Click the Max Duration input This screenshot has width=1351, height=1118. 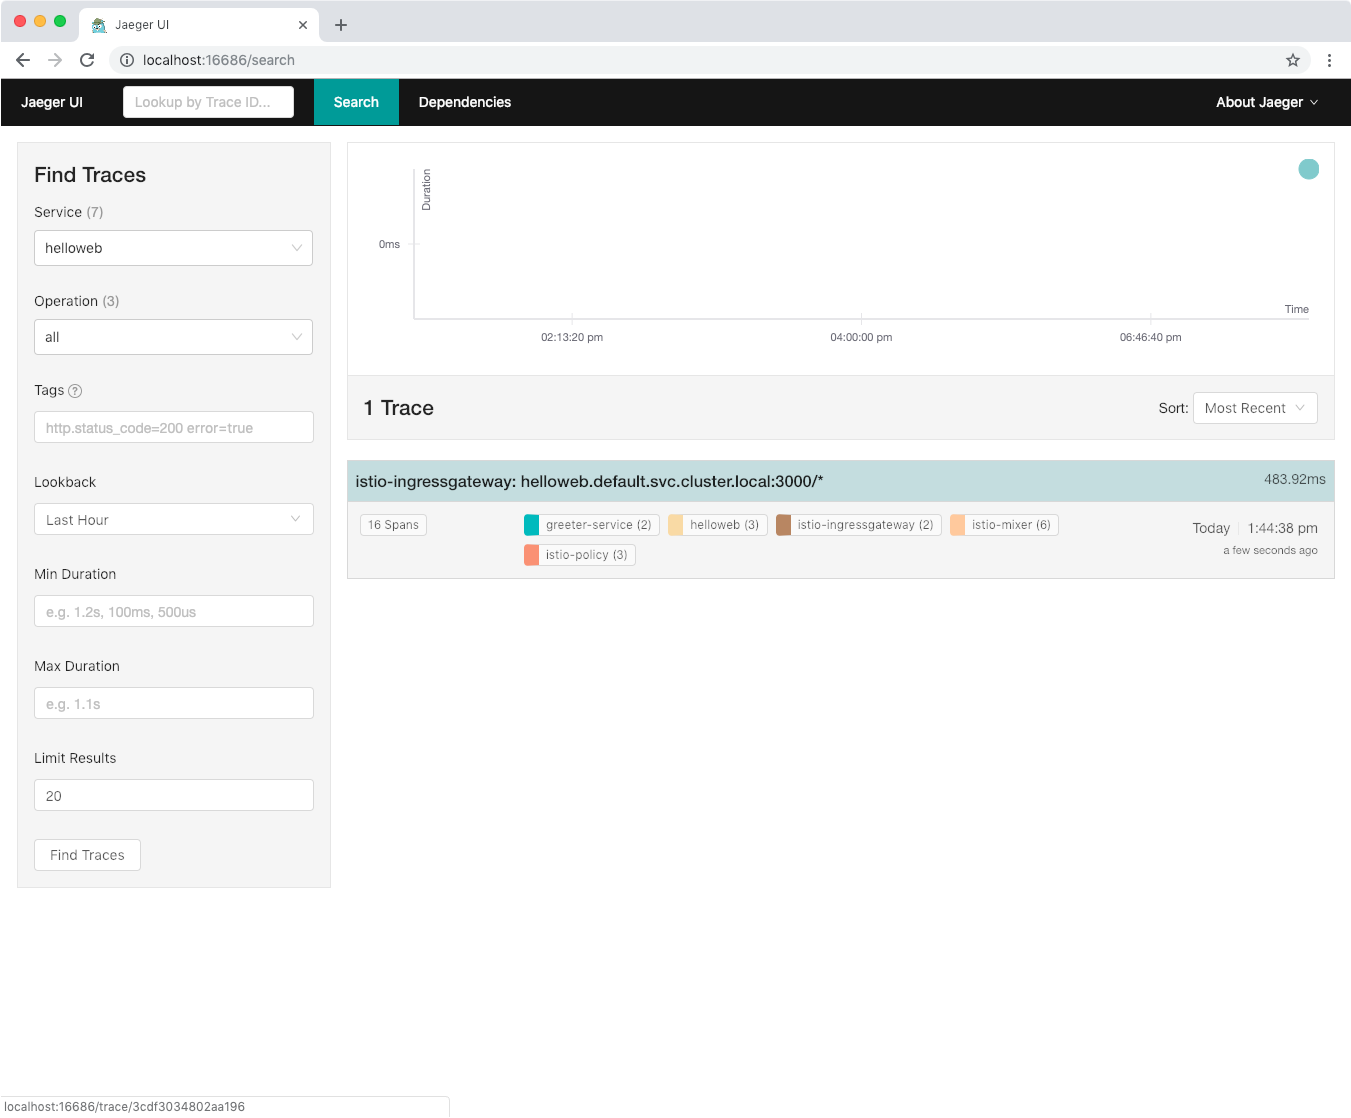[x=174, y=703]
